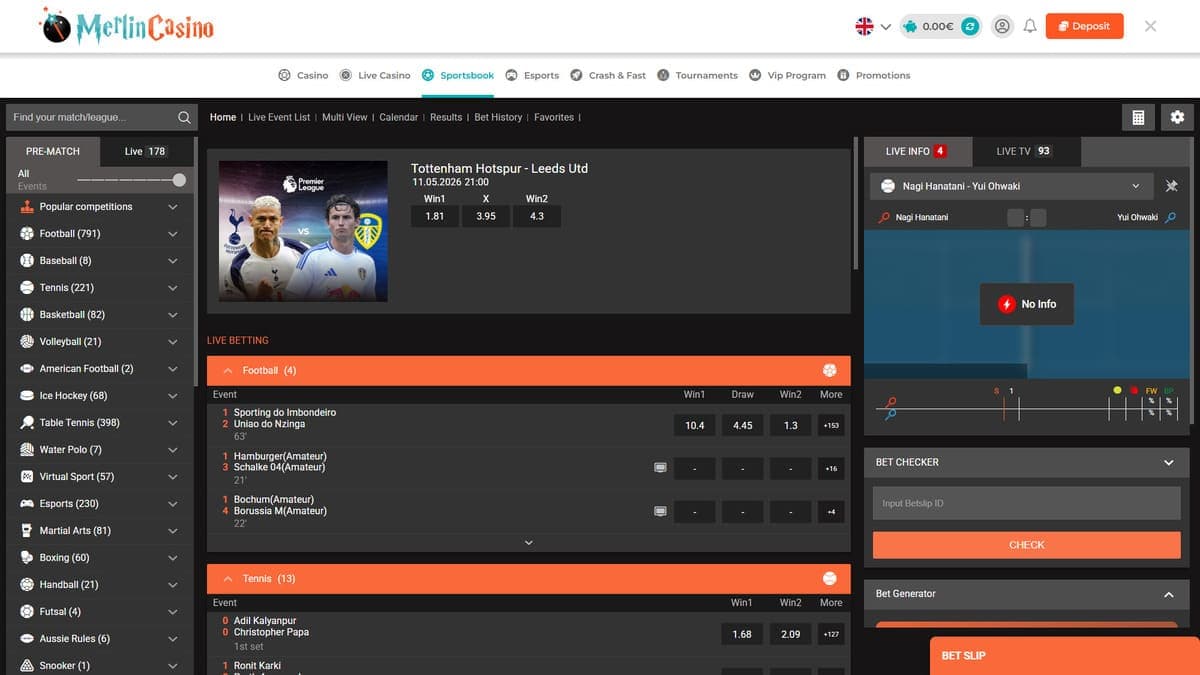Viewport: 1200px width, 675px height.
Task: Select Draw odds 4.45 Sporting do Imbondeiro
Action: pos(743,425)
